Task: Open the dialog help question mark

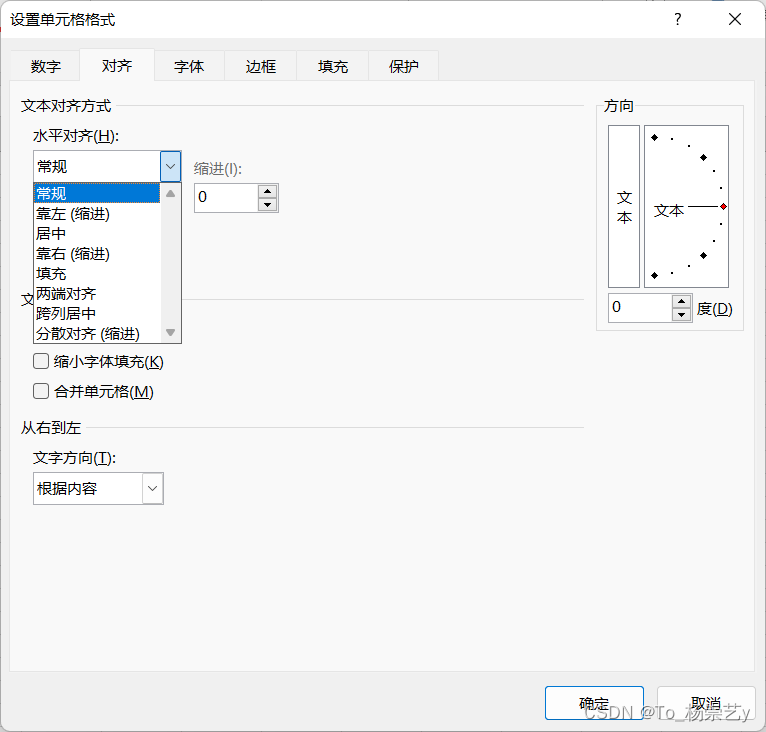Action: 678,20
